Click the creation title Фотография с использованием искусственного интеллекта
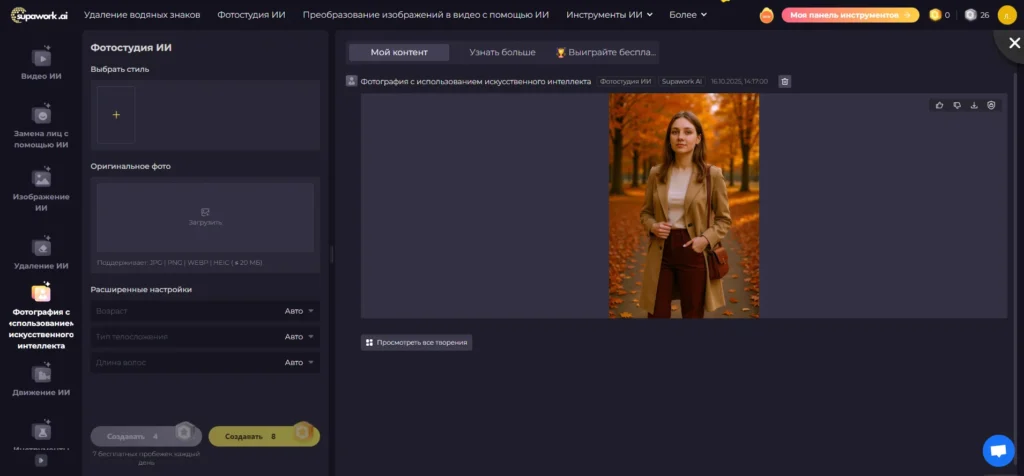This screenshot has width=1024, height=476. [x=476, y=82]
